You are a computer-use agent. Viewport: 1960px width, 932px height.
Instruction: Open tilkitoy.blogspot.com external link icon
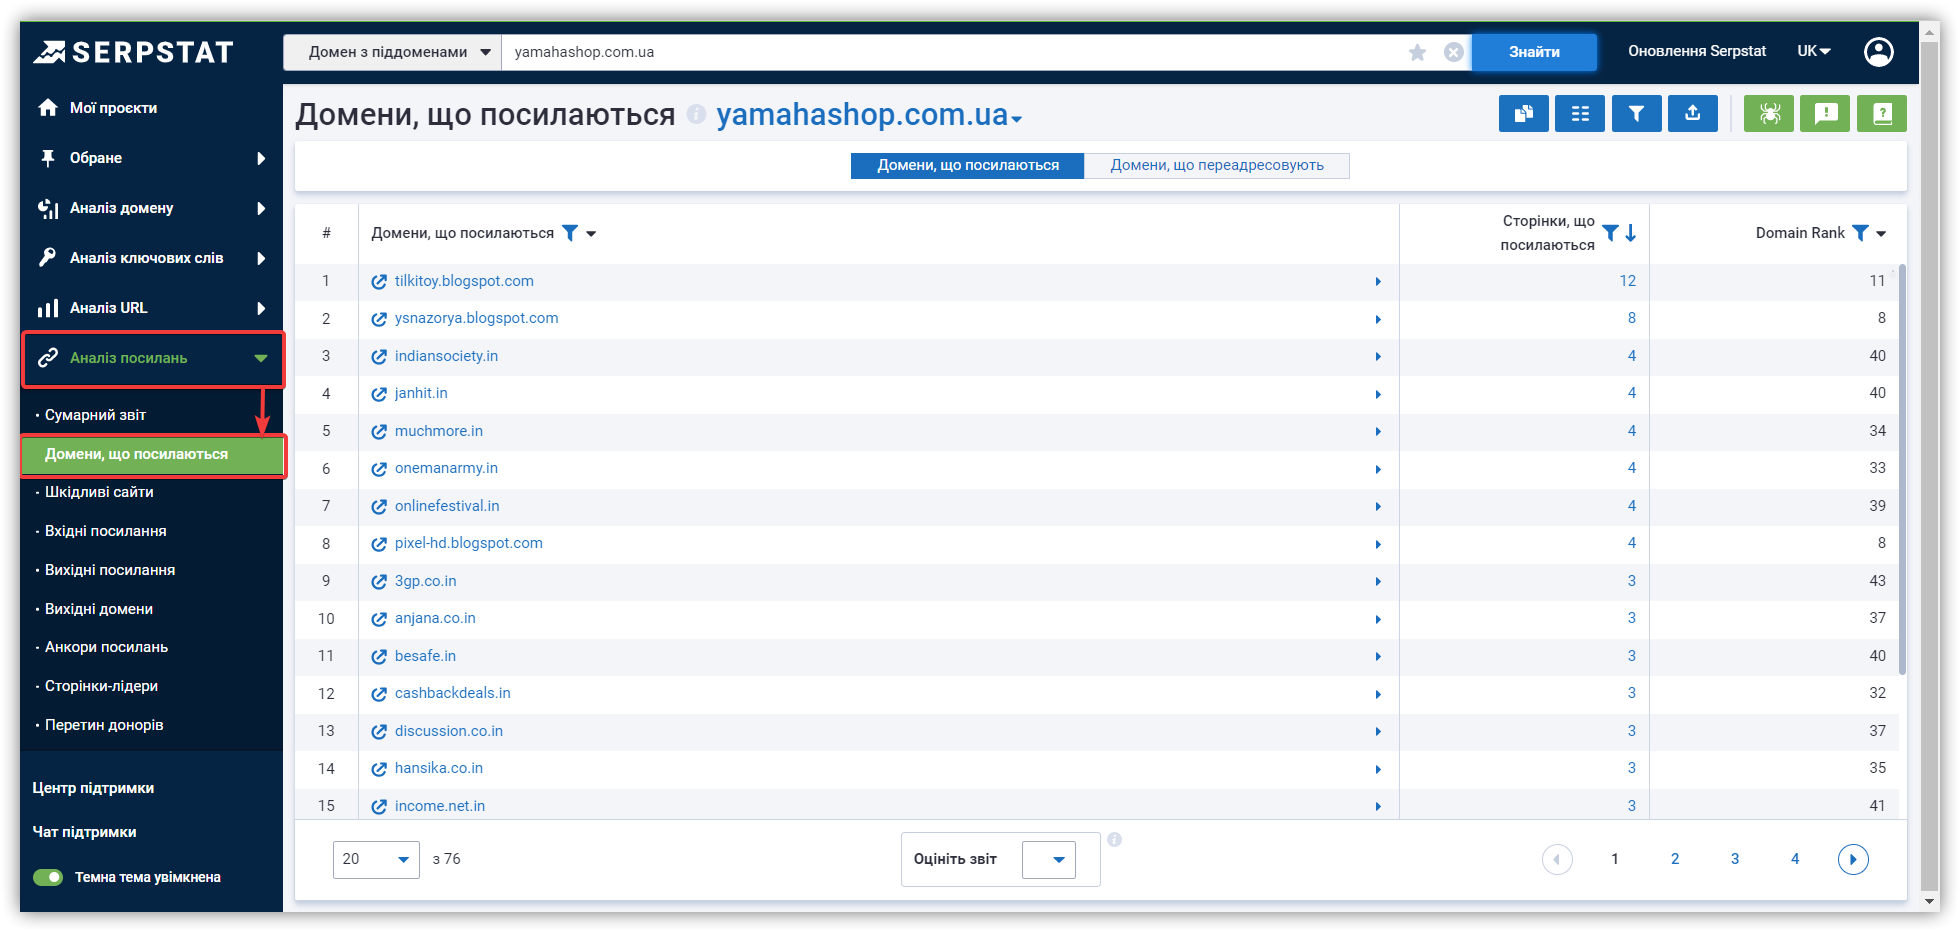pyautogui.click(x=379, y=282)
